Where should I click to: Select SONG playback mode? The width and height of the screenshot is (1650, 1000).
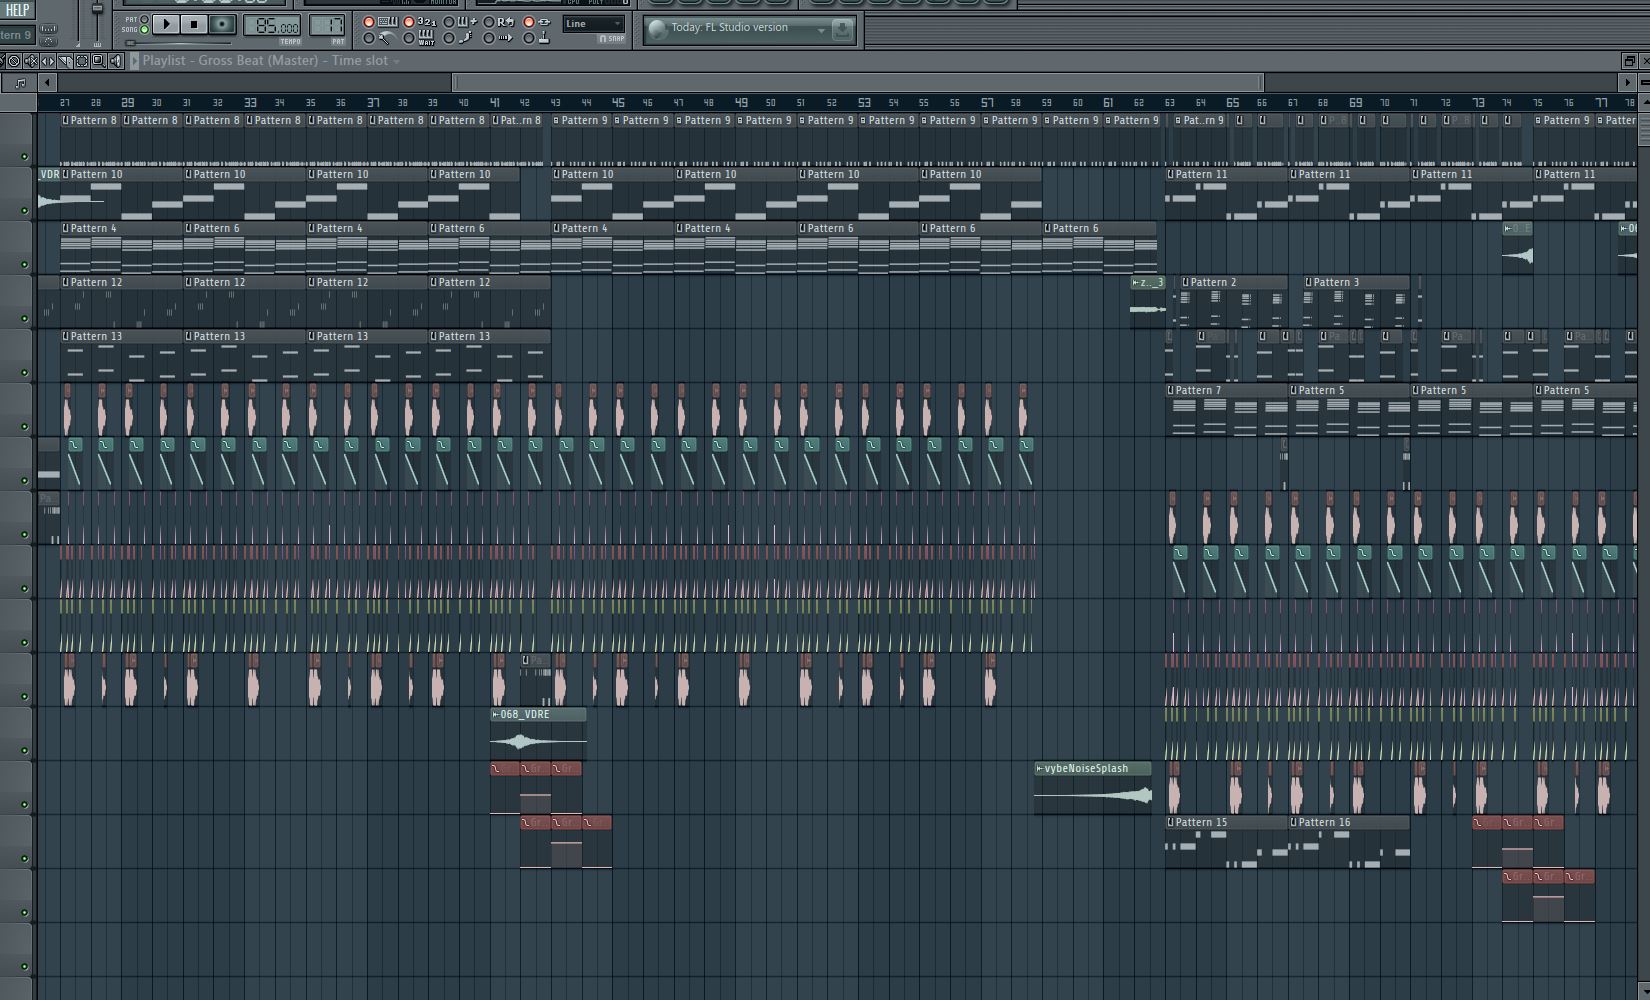(144, 29)
